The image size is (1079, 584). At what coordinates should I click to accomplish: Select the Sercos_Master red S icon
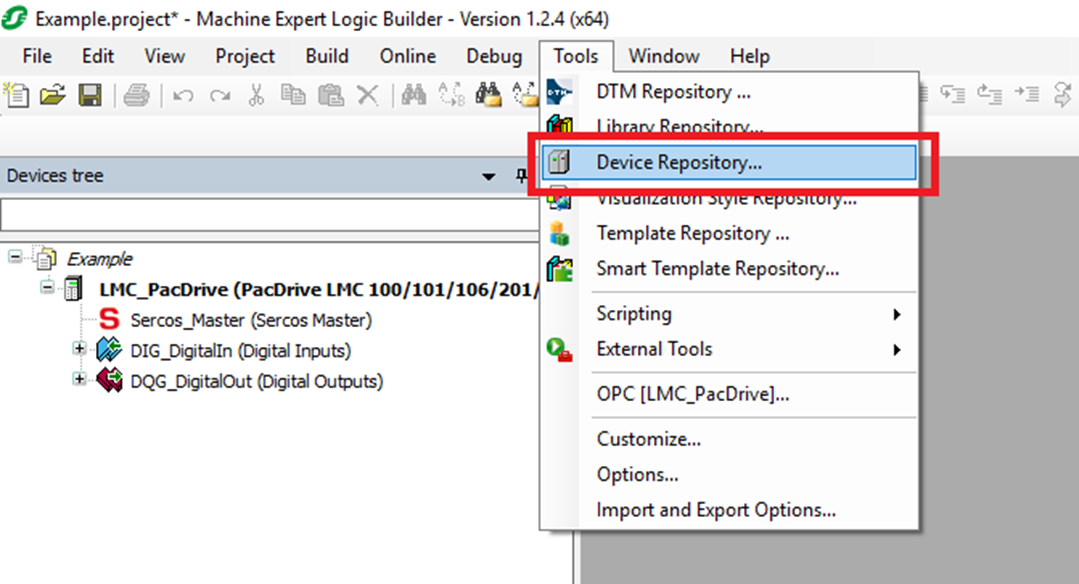click(109, 321)
